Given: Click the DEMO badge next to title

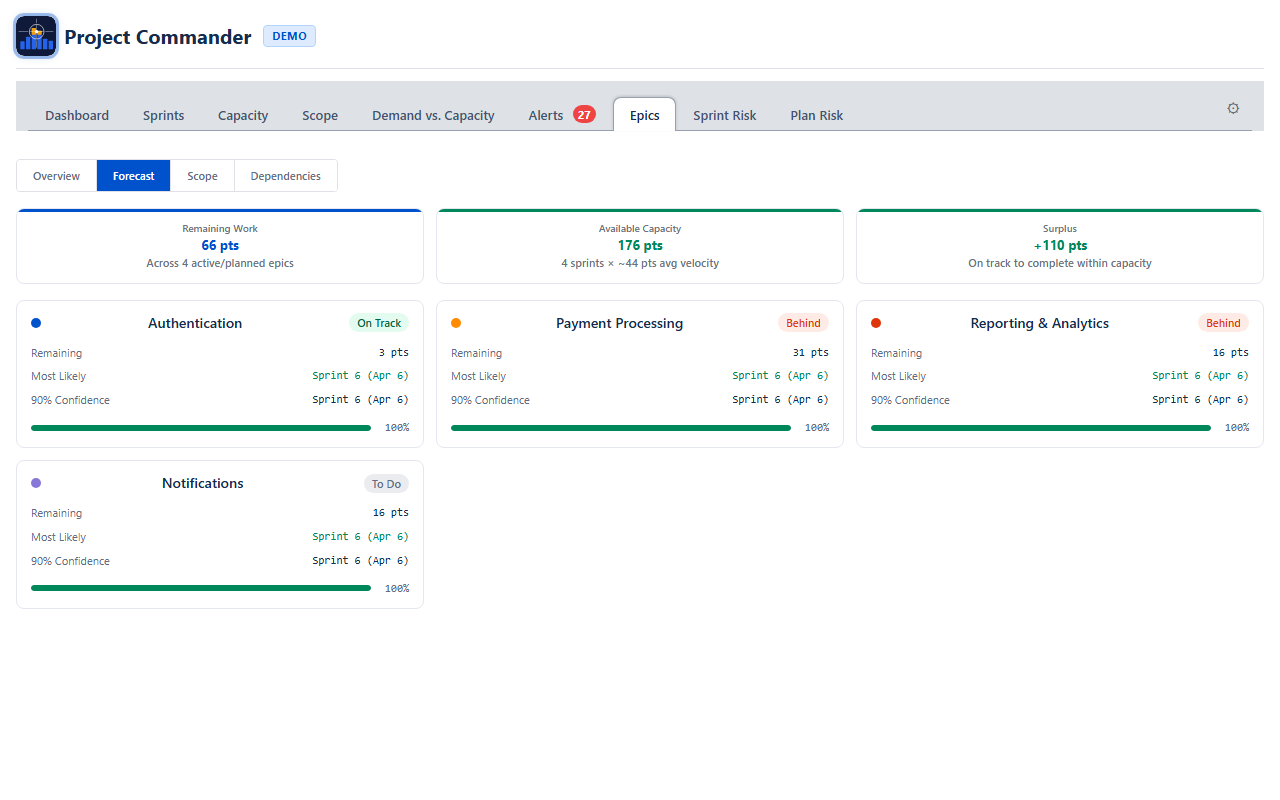Looking at the screenshot, I should pos(289,36).
